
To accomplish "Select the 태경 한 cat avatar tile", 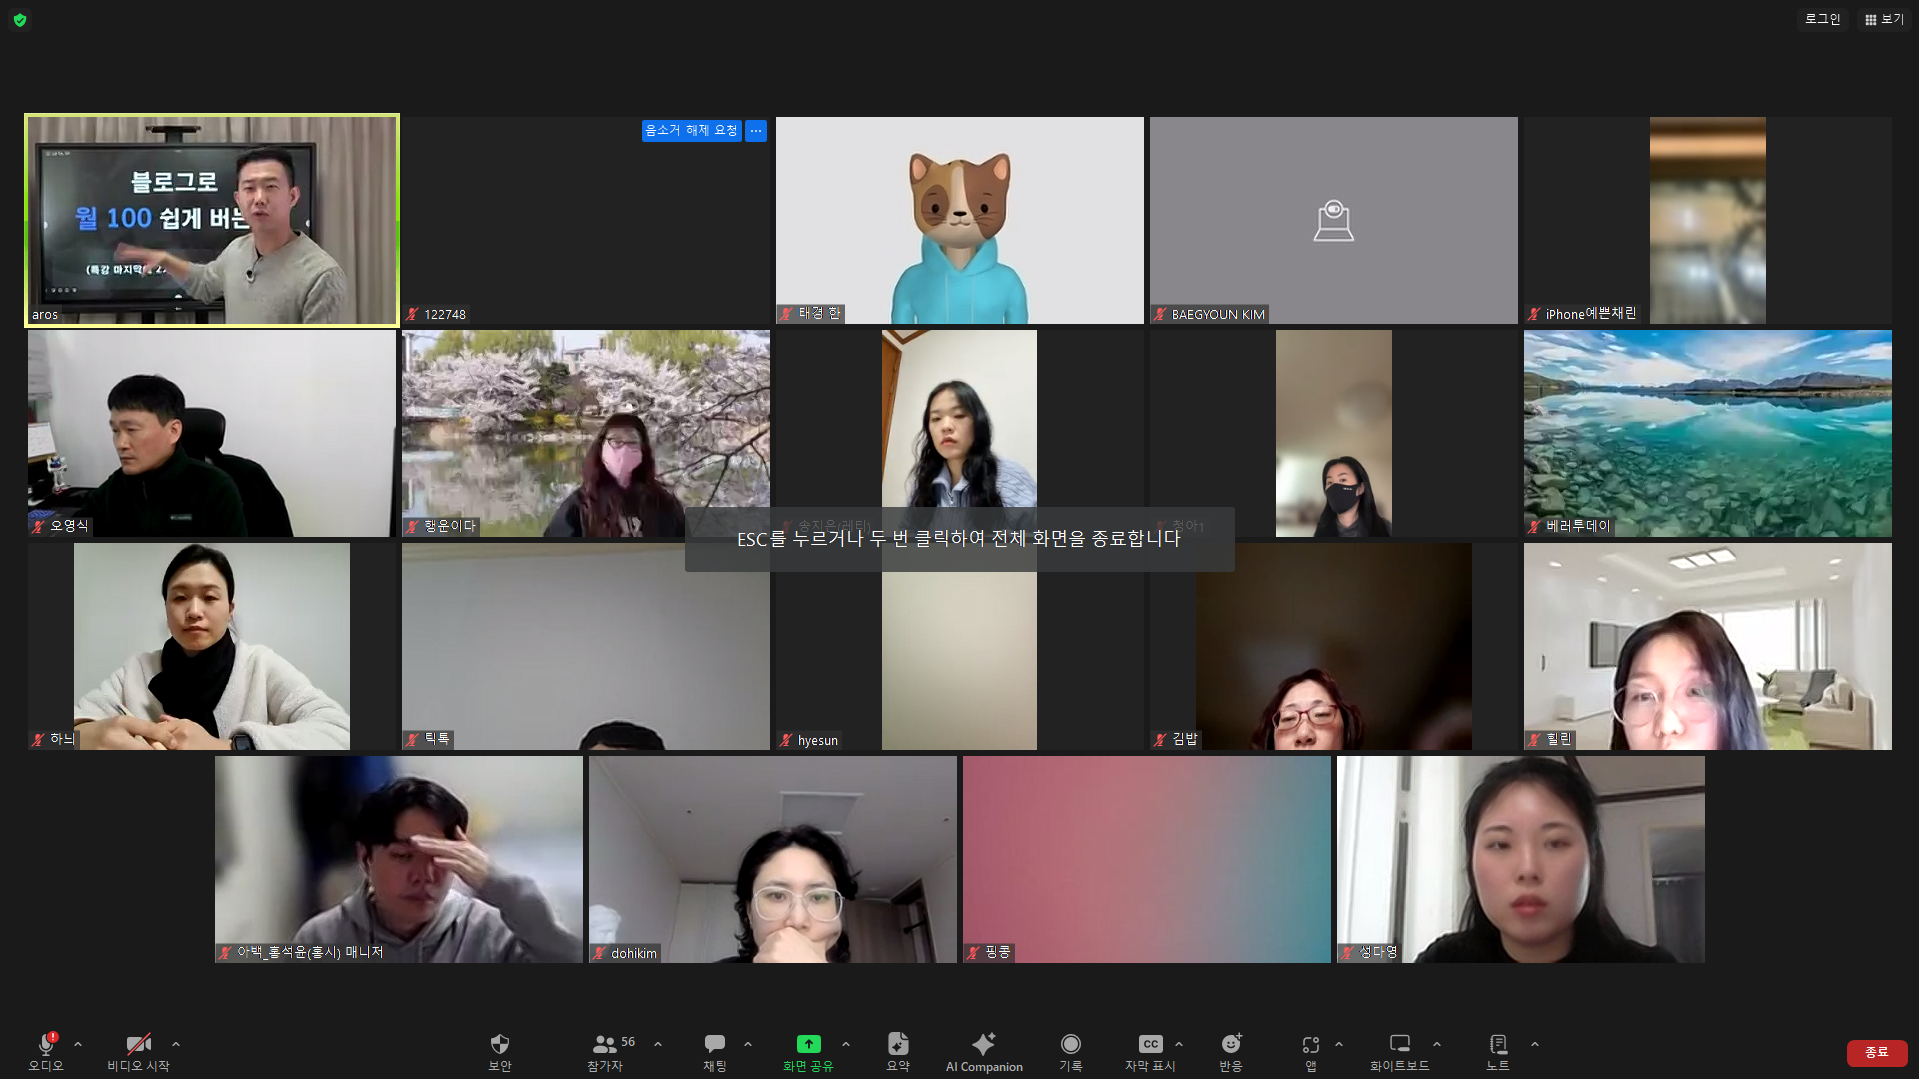I will tap(960, 220).
